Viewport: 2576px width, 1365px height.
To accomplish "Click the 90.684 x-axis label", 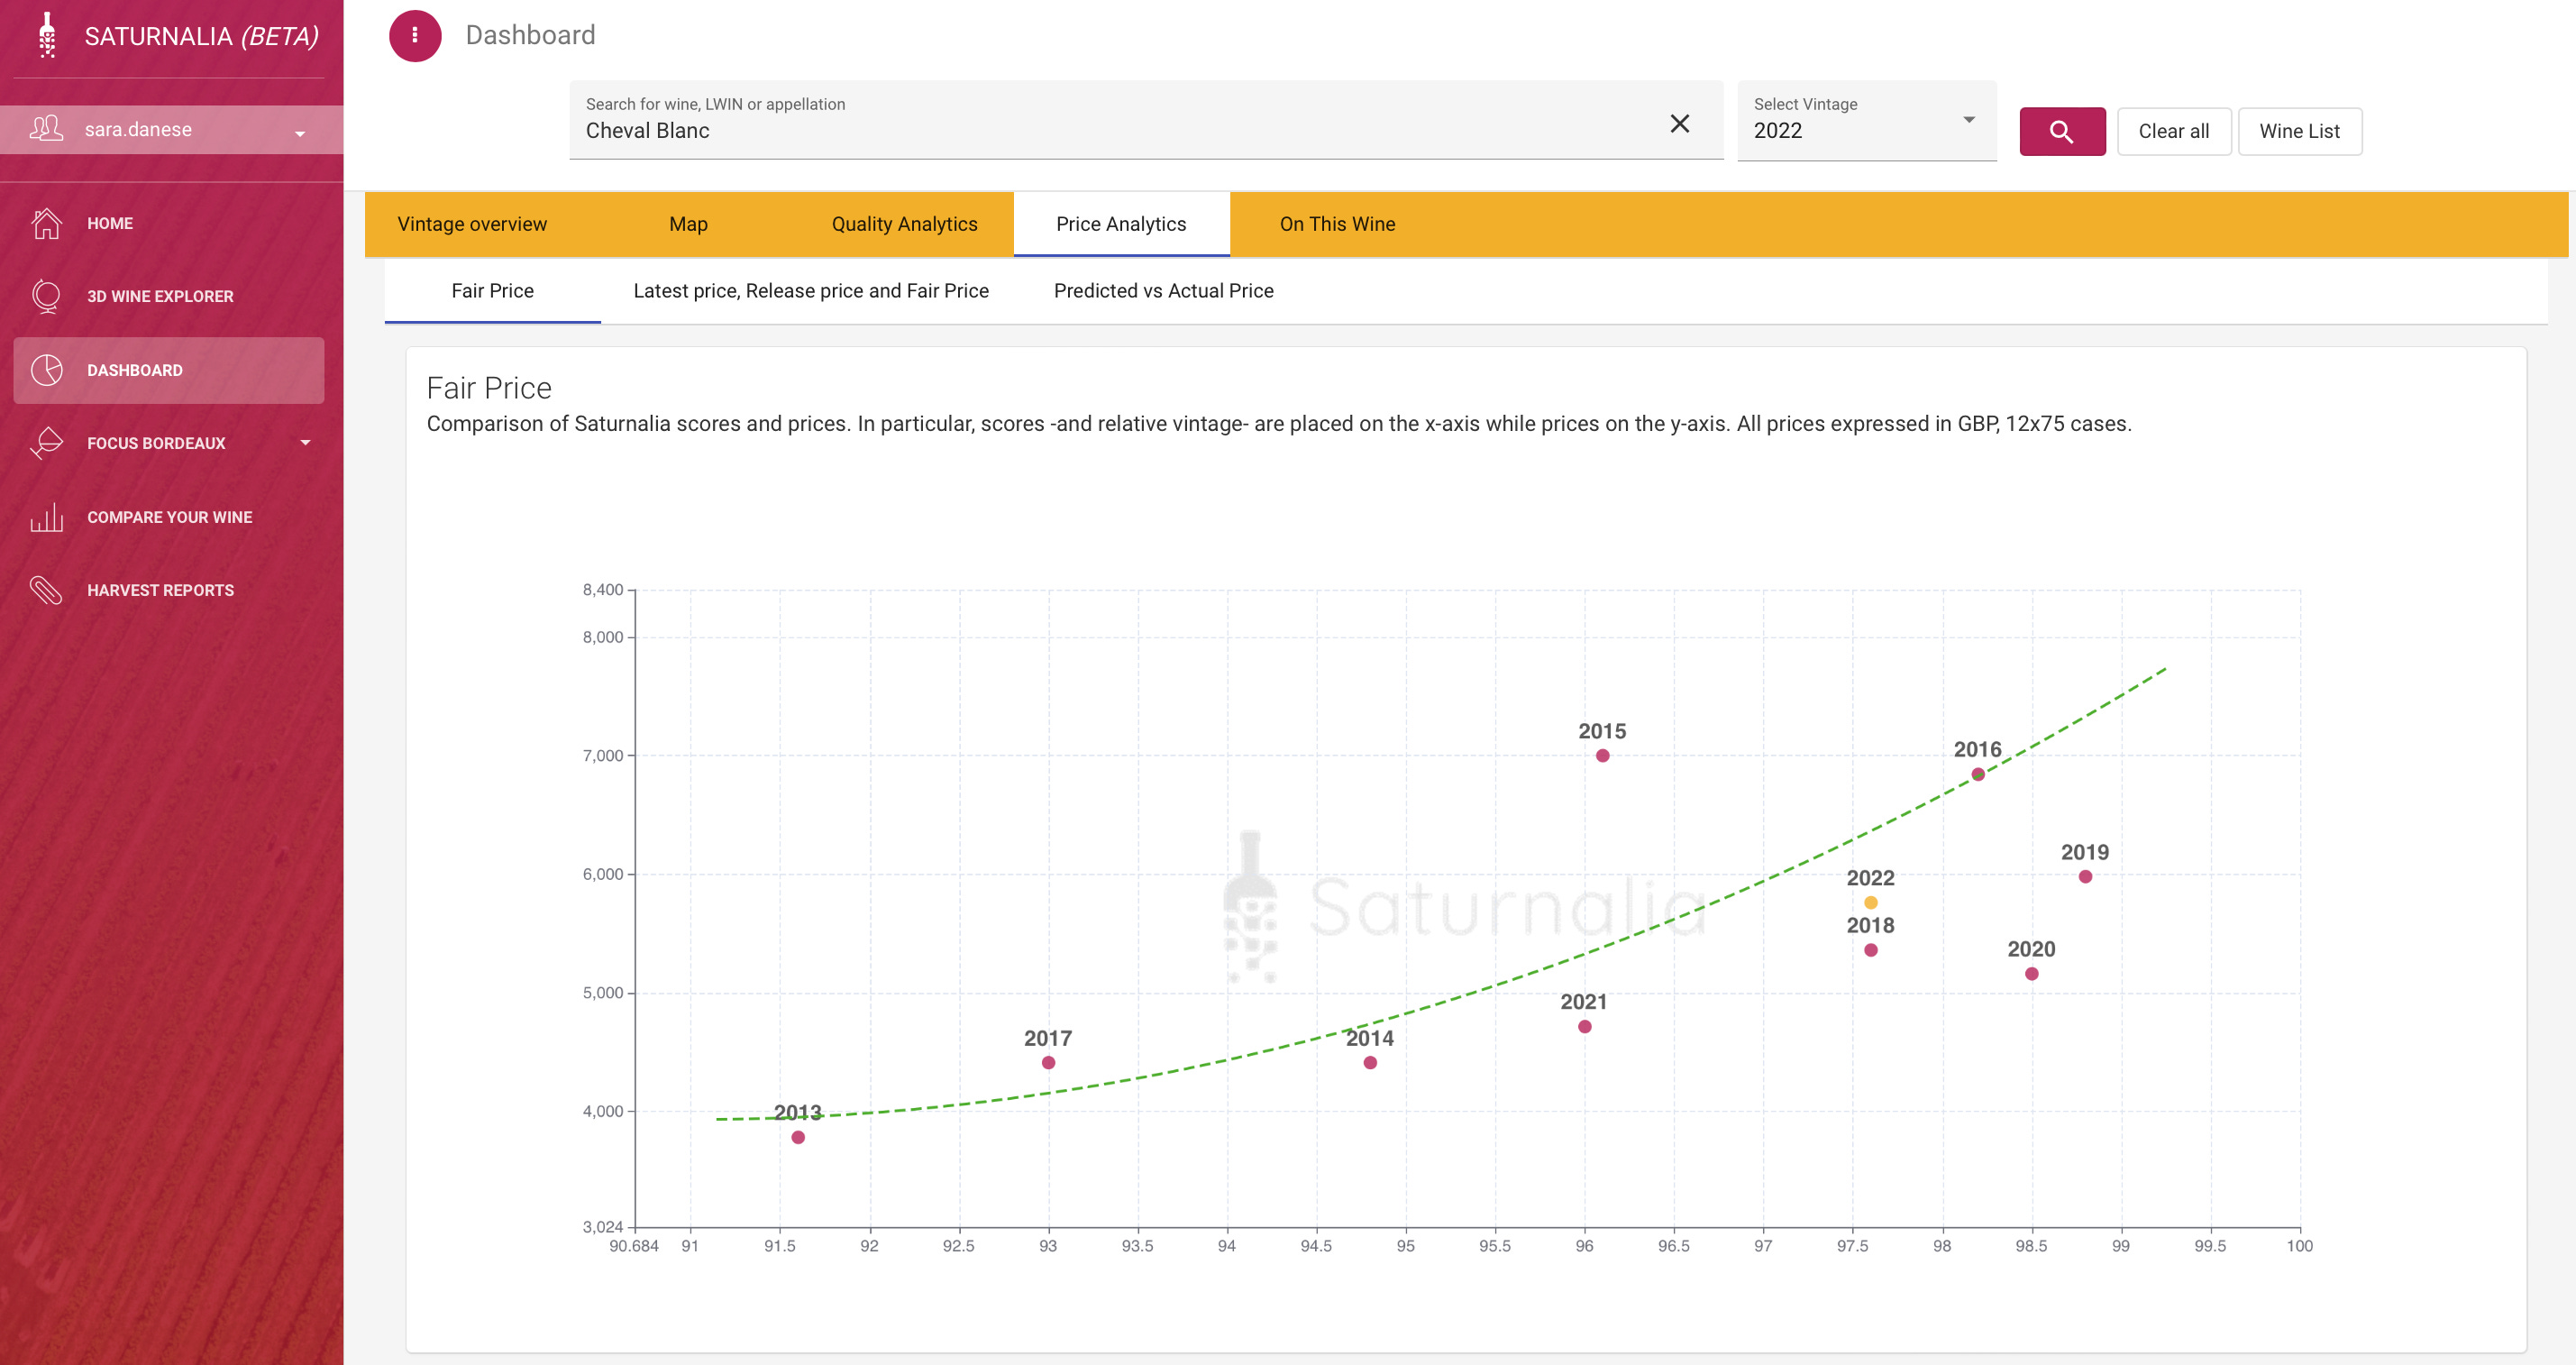I will click(634, 1246).
